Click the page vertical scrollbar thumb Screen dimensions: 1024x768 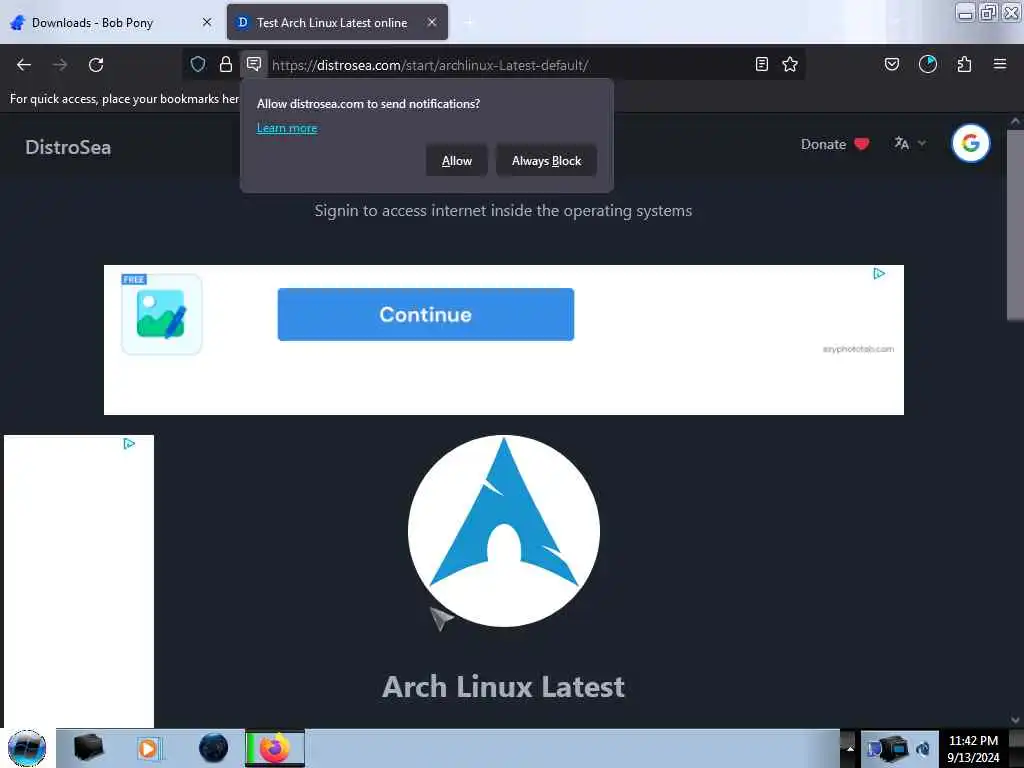(x=1014, y=225)
